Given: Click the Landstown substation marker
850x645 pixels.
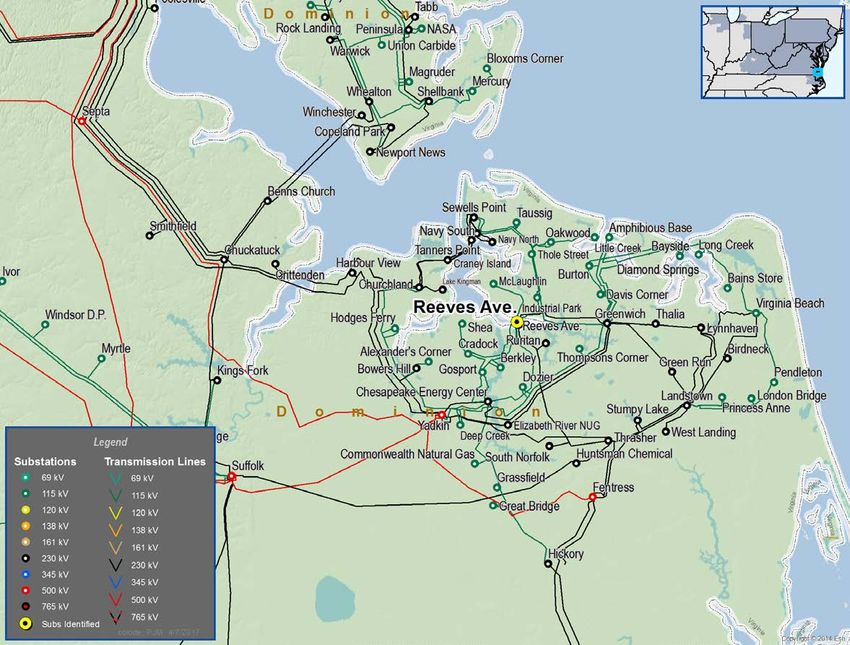Looking at the screenshot, I should pyautogui.click(x=687, y=405).
